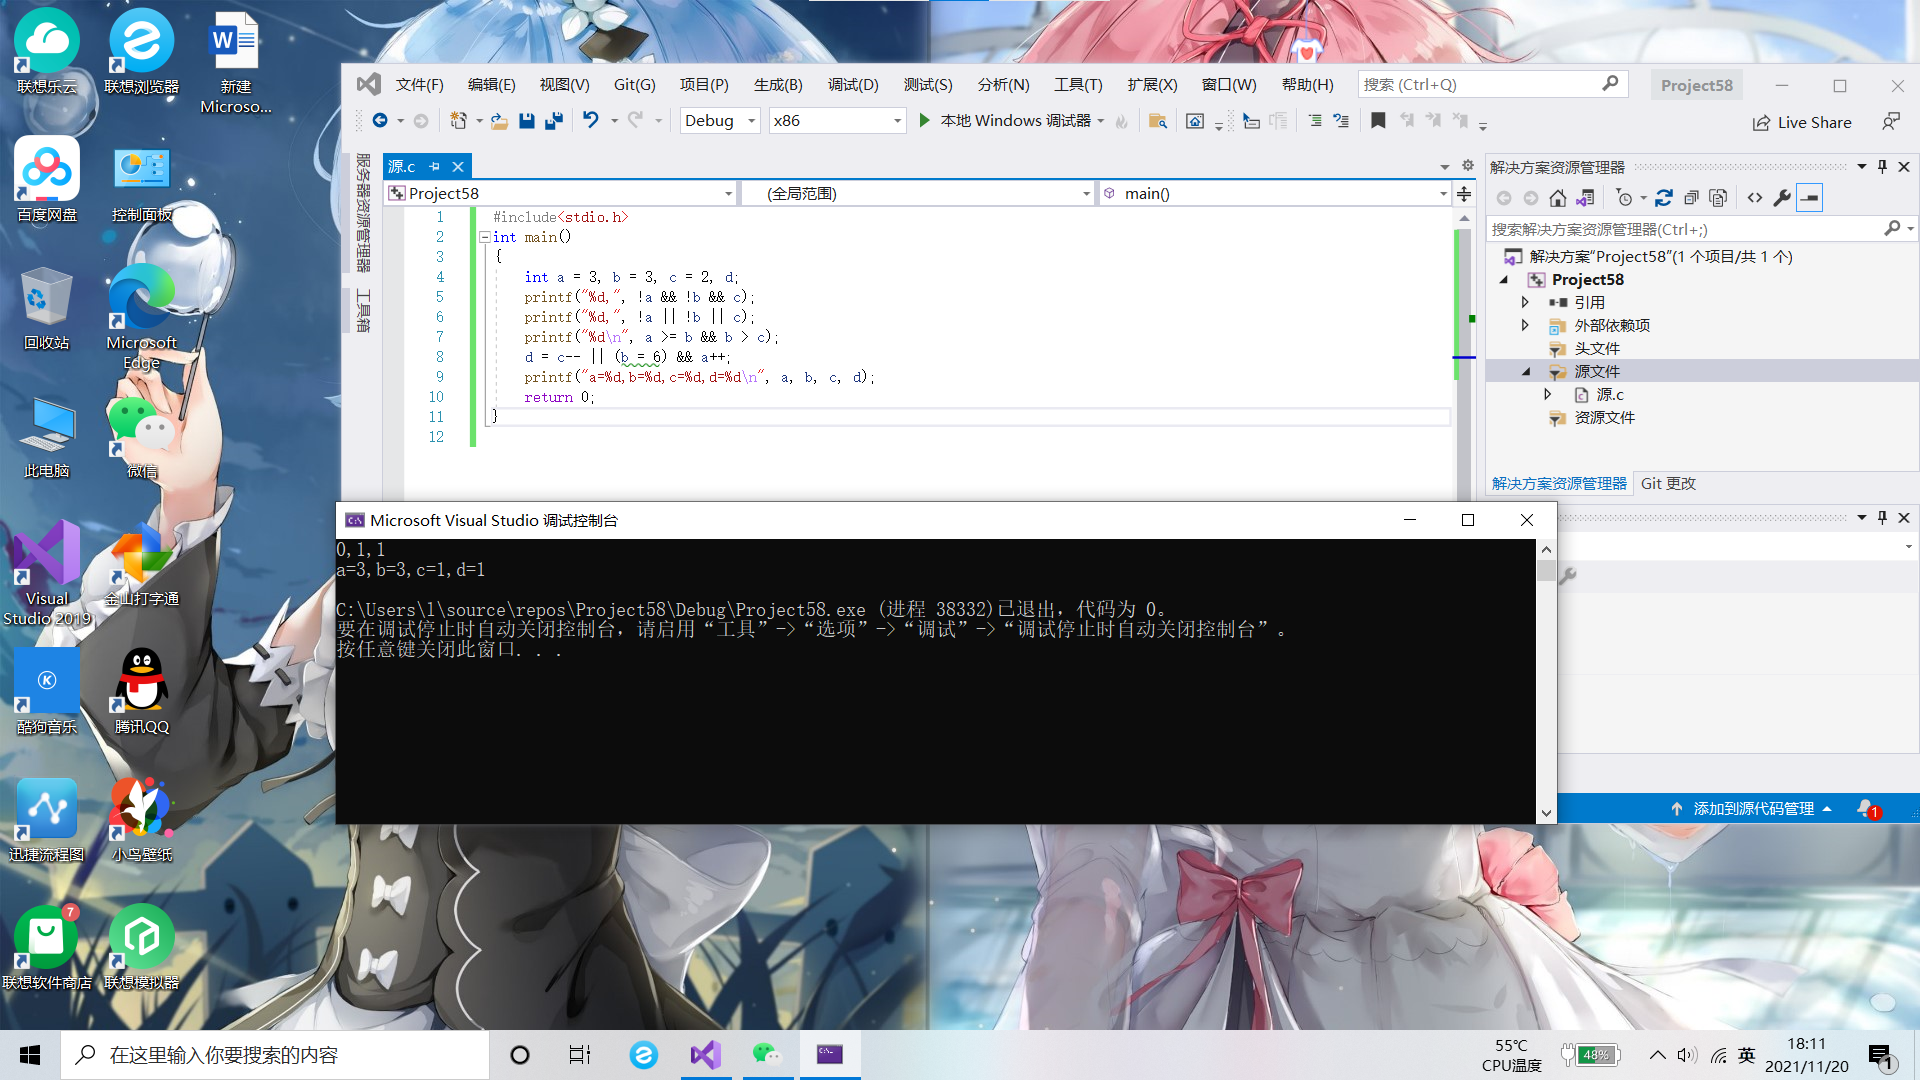Open the 调试(D) menu
The height and width of the screenshot is (1080, 1920).
point(853,85)
